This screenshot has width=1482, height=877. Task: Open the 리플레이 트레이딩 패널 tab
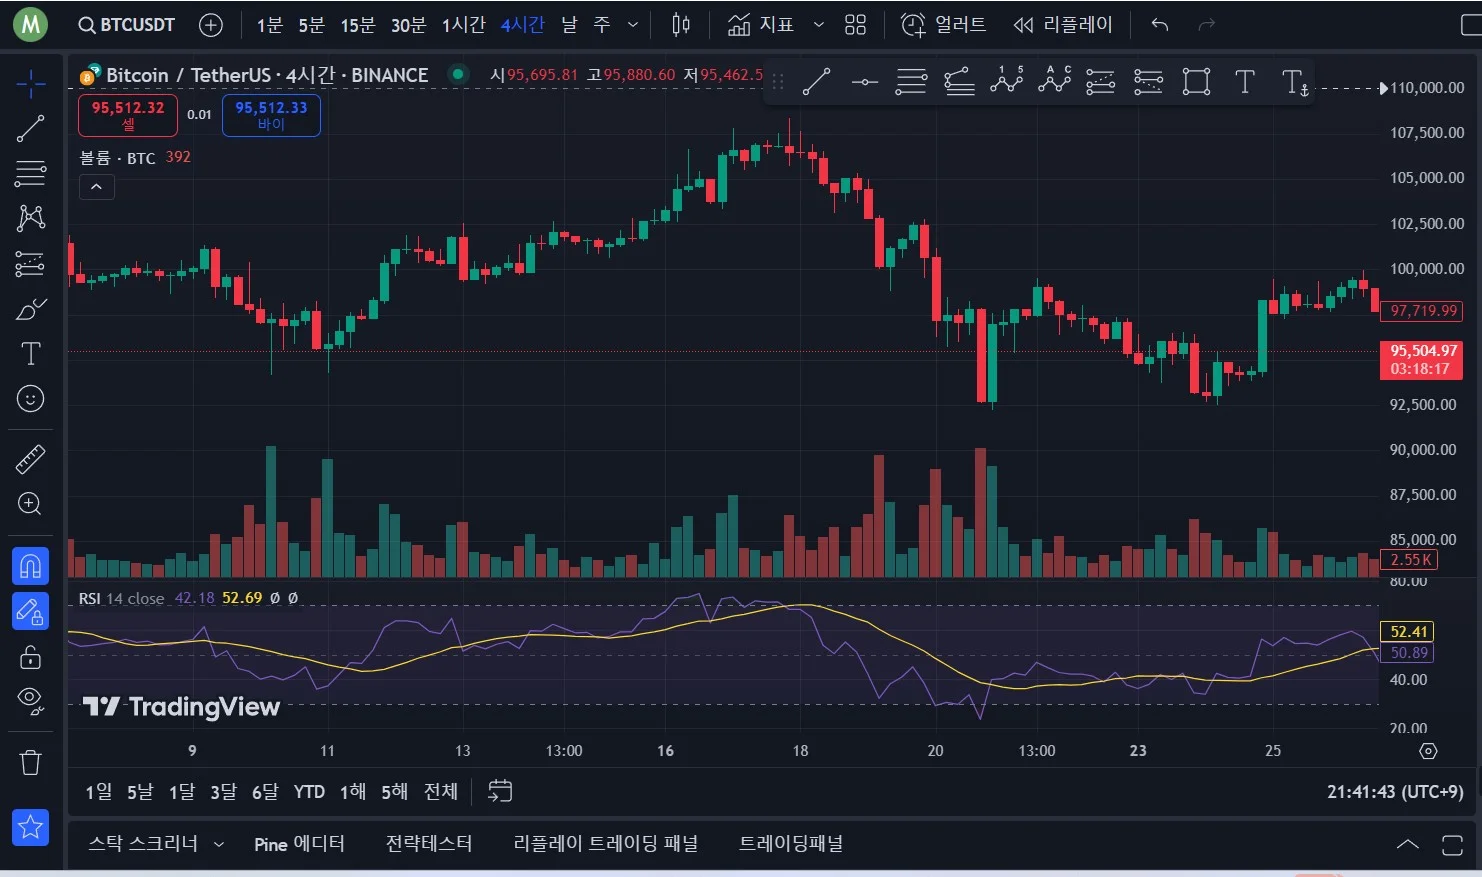pos(606,844)
